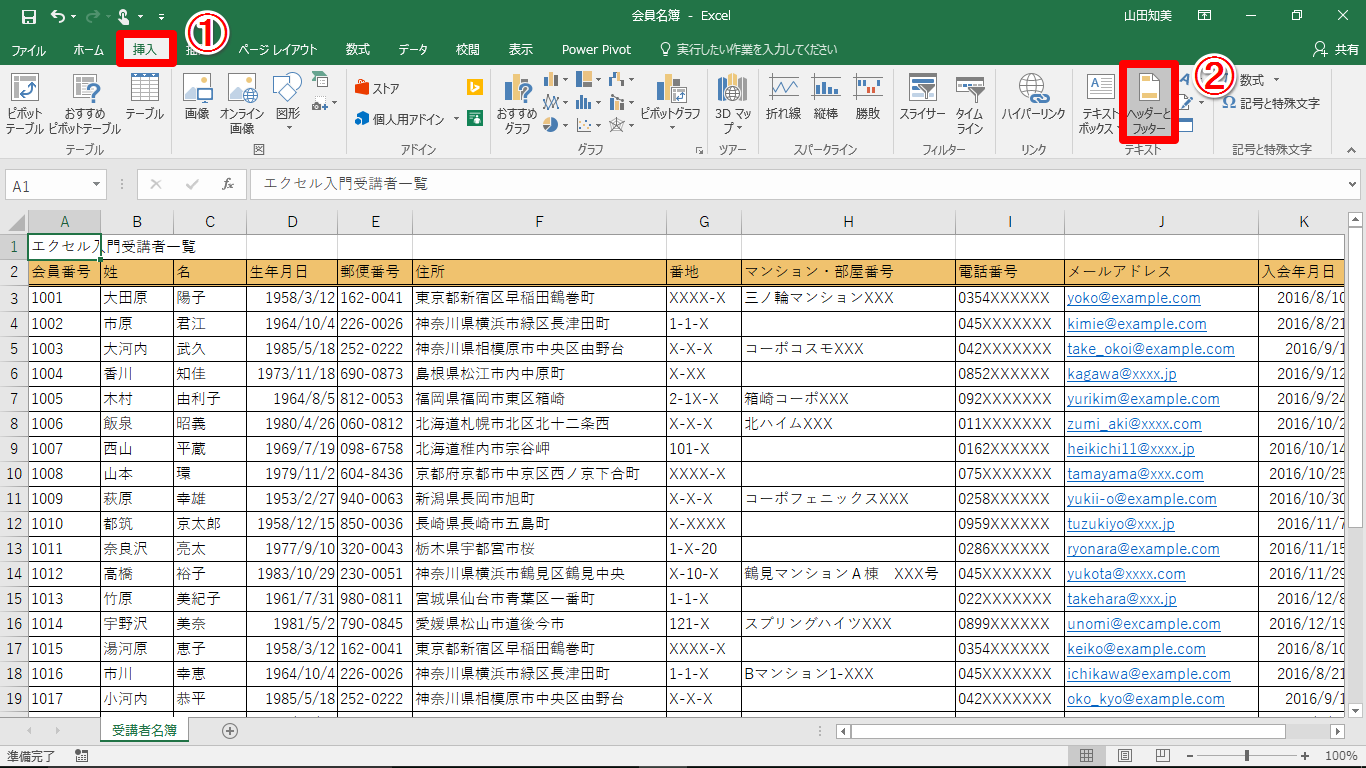Open Customize Quick Access Toolbar dropdown
Viewport: 1366px width, 768px height.
click(x=162, y=16)
